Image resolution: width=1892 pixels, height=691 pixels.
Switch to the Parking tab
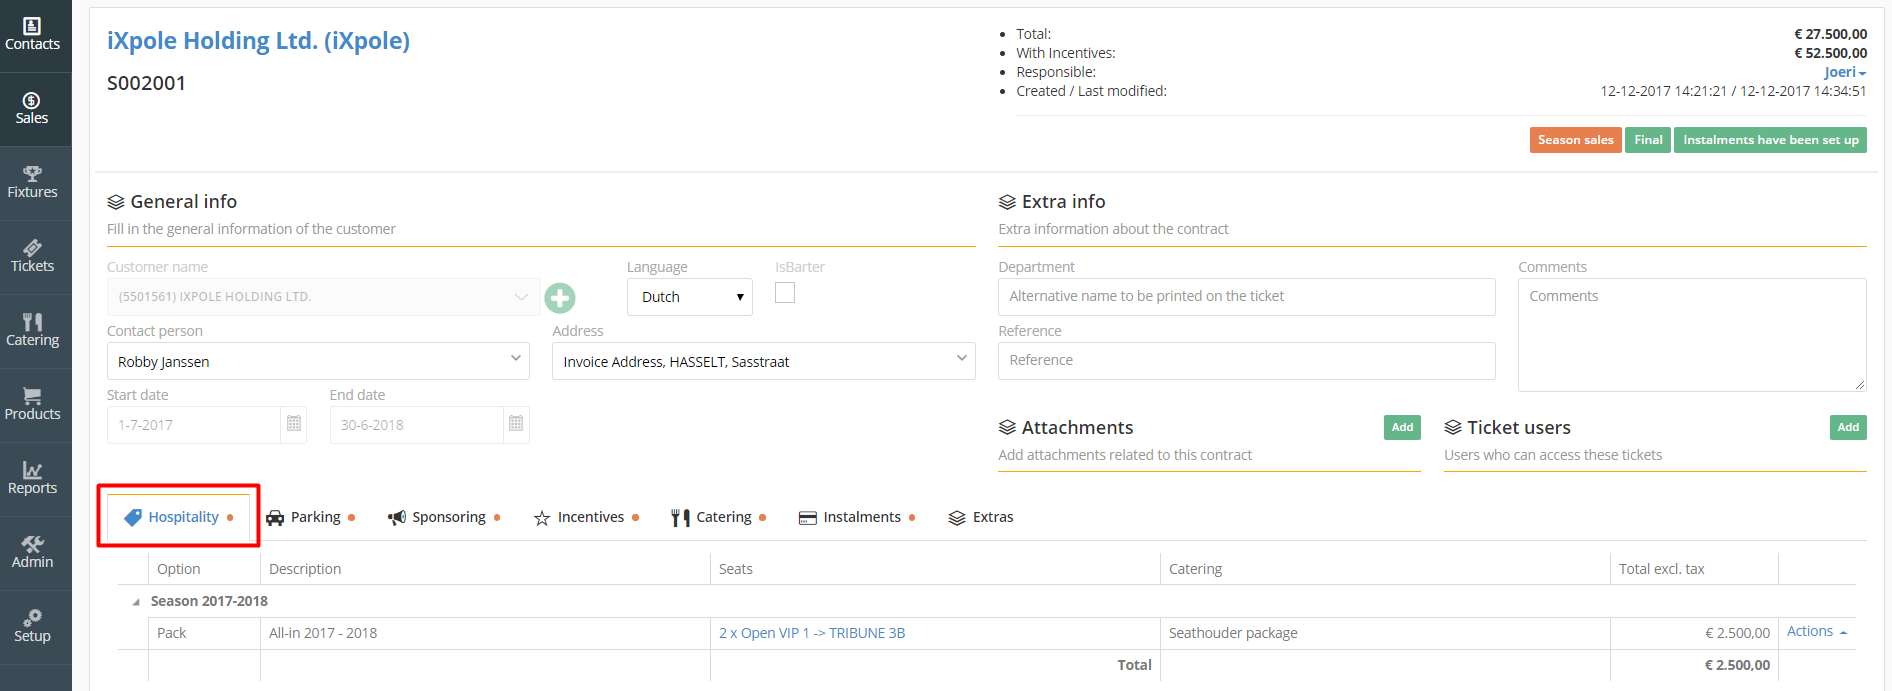[310, 517]
